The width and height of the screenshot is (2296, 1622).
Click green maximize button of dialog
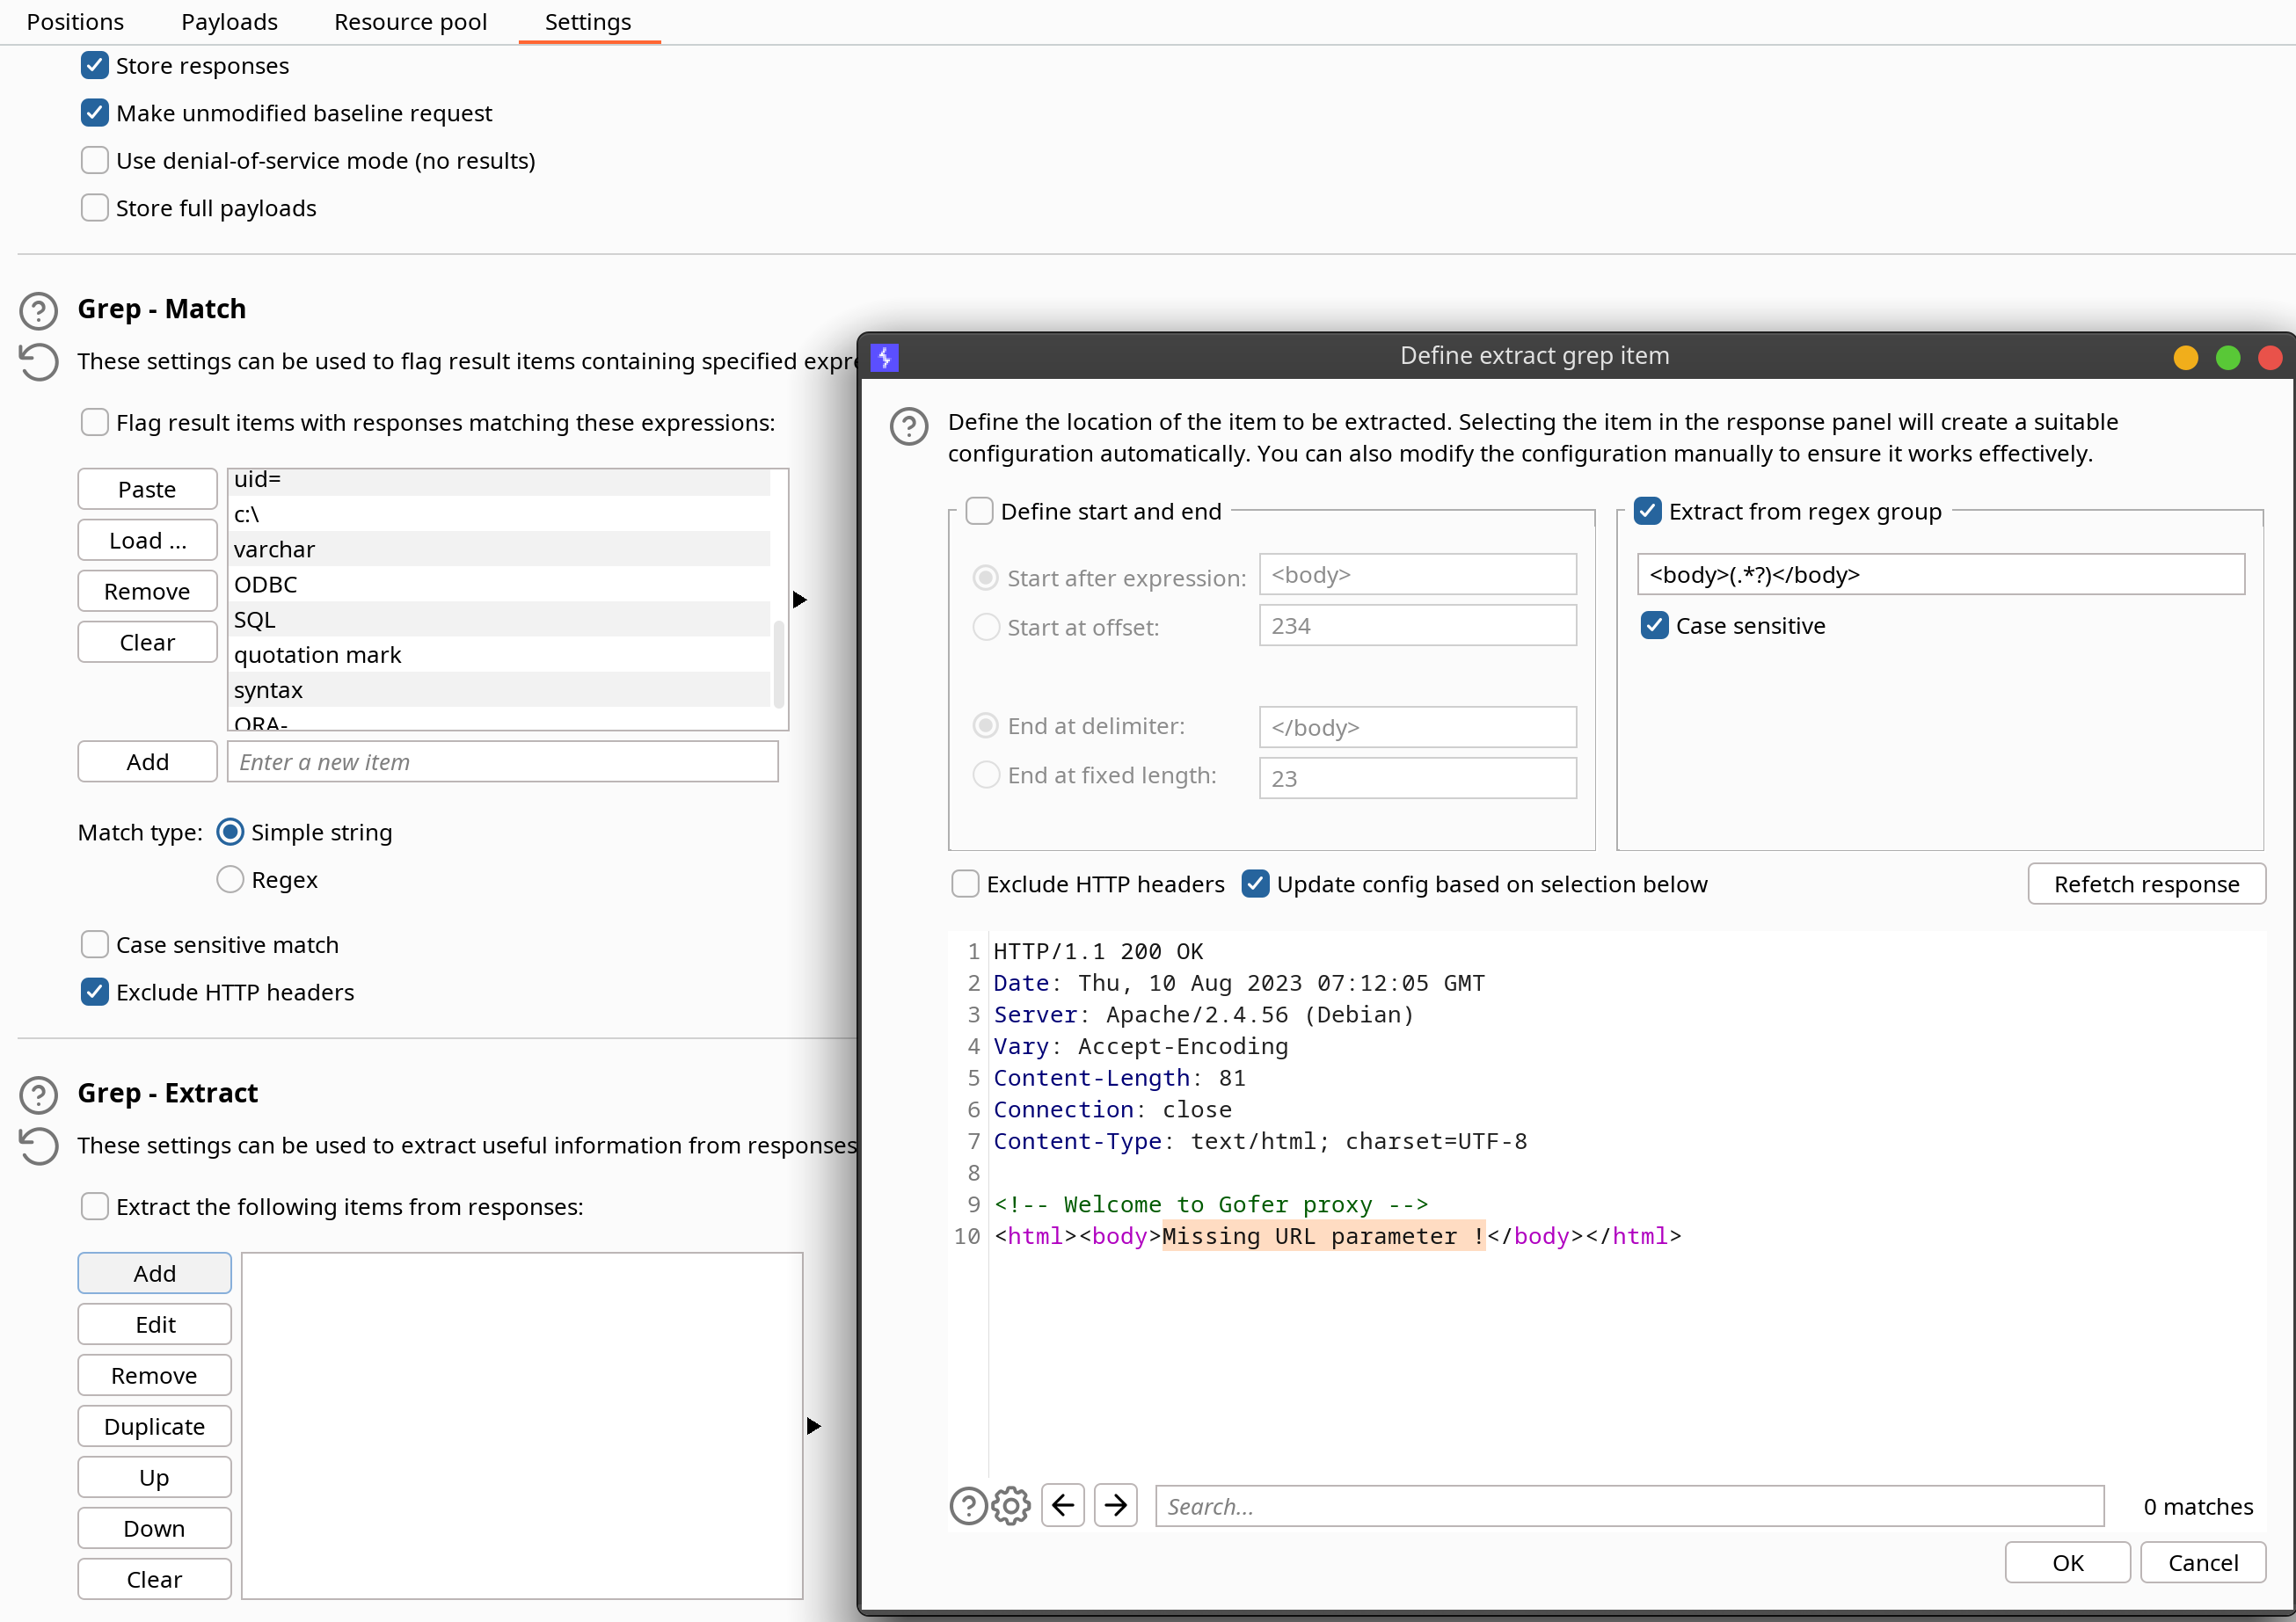[2227, 357]
